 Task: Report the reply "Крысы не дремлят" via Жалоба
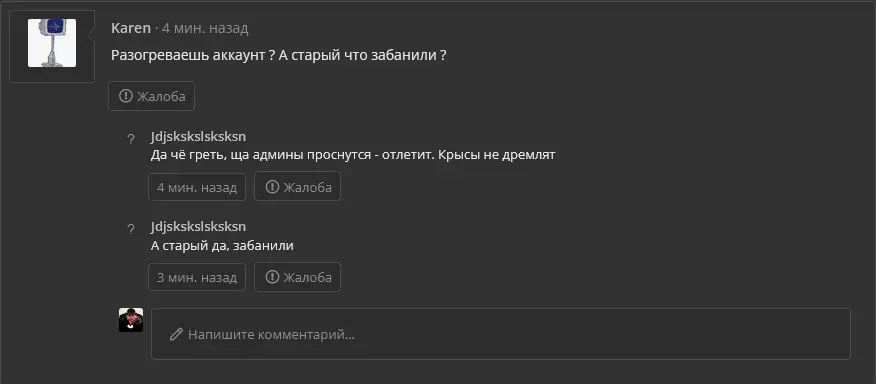tap(297, 187)
